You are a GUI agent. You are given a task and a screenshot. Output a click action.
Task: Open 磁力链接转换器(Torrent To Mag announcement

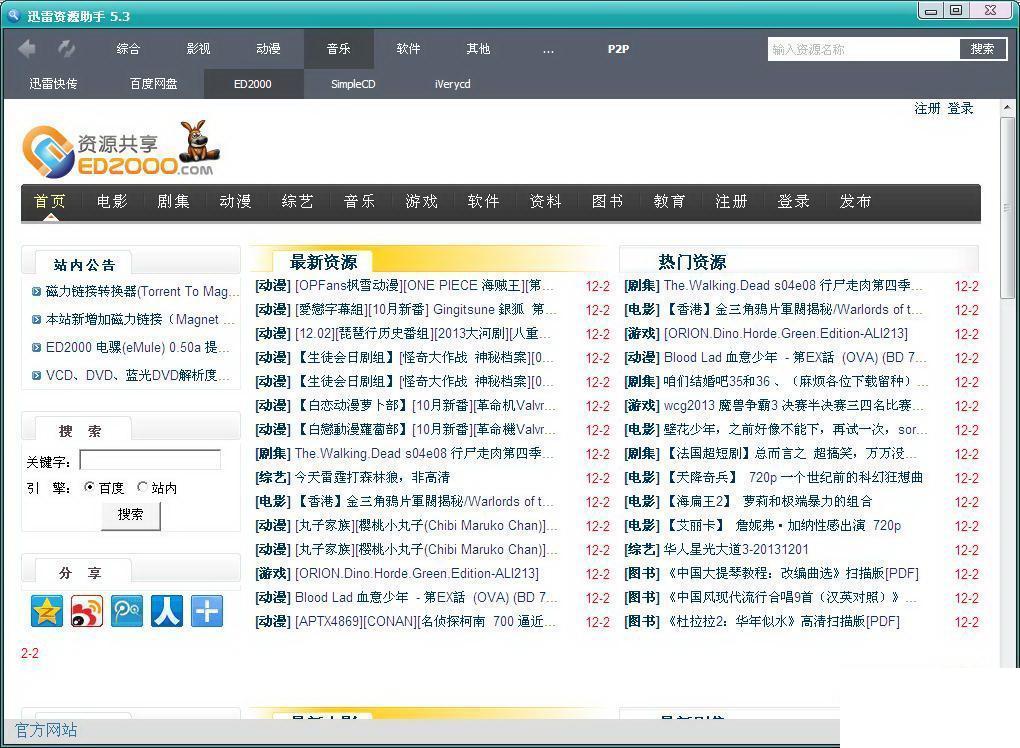(x=142, y=291)
